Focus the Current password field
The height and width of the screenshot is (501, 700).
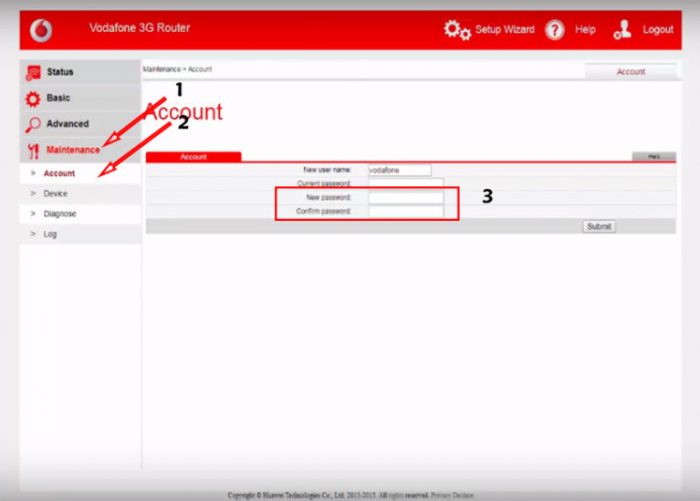pyautogui.click(x=406, y=183)
